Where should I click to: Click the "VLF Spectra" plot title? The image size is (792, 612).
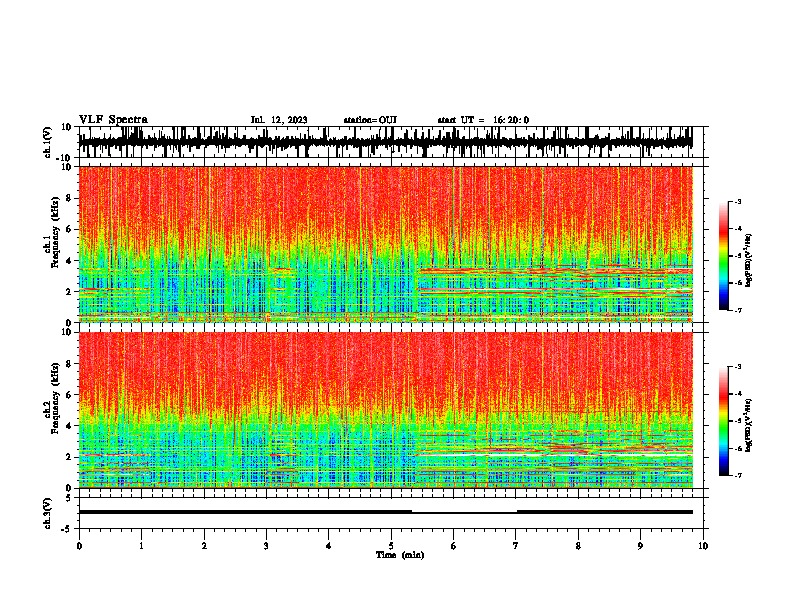pos(113,120)
